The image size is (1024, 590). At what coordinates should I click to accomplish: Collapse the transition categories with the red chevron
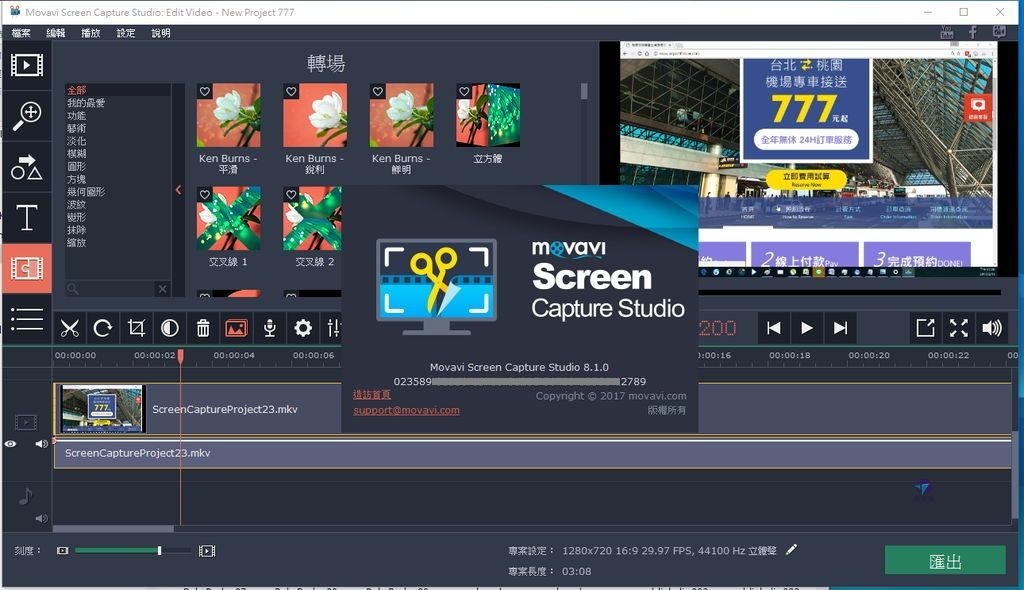(x=178, y=189)
